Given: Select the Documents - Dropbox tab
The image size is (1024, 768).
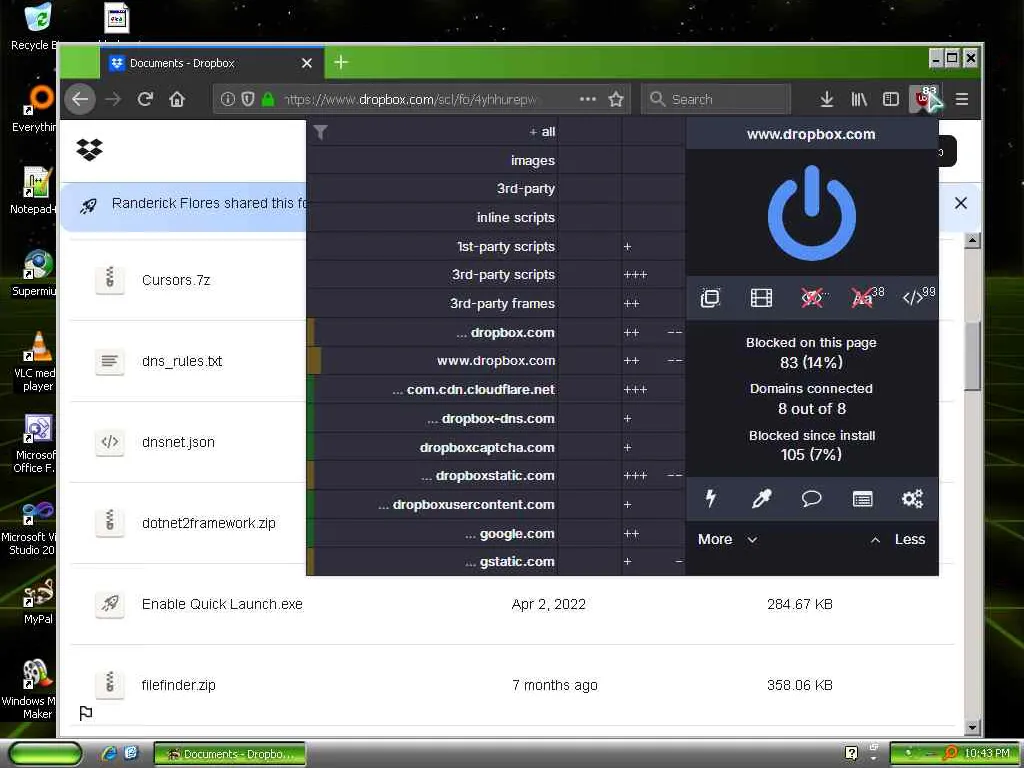Looking at the screenshot, I should (x=212, y=63).
